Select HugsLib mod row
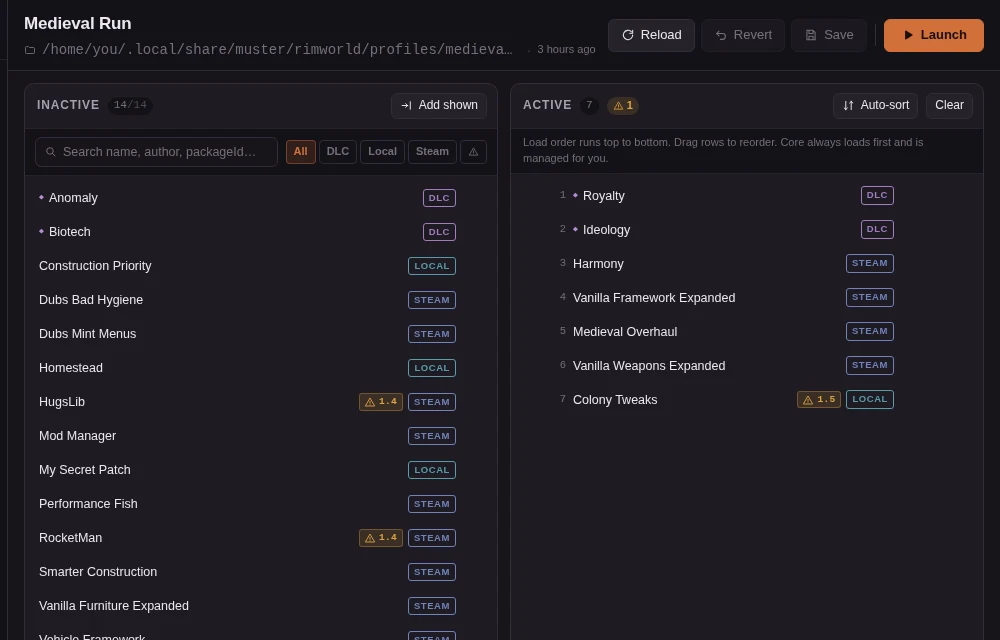The height and width of the screenshot is (640, 1000). click(x=261, y=402)
